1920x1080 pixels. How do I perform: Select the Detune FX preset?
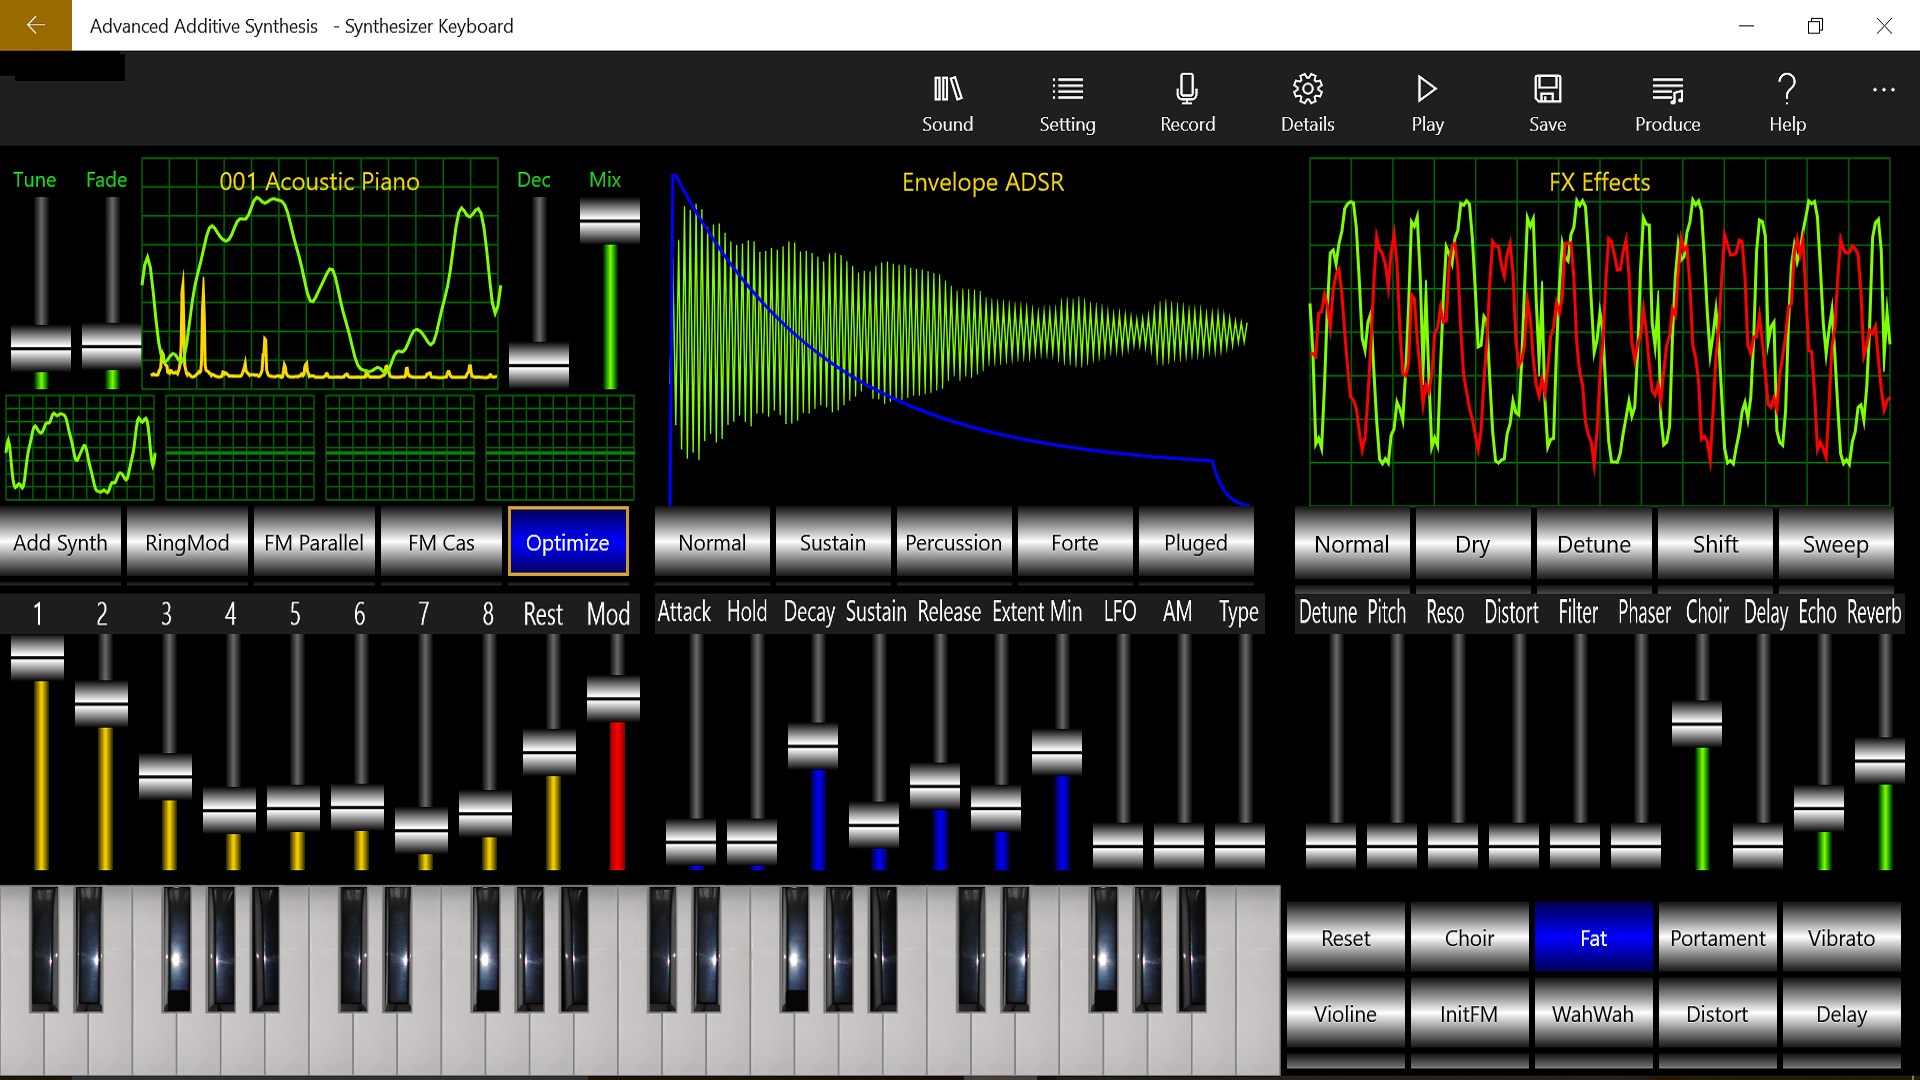click(x=1593, y=544)
